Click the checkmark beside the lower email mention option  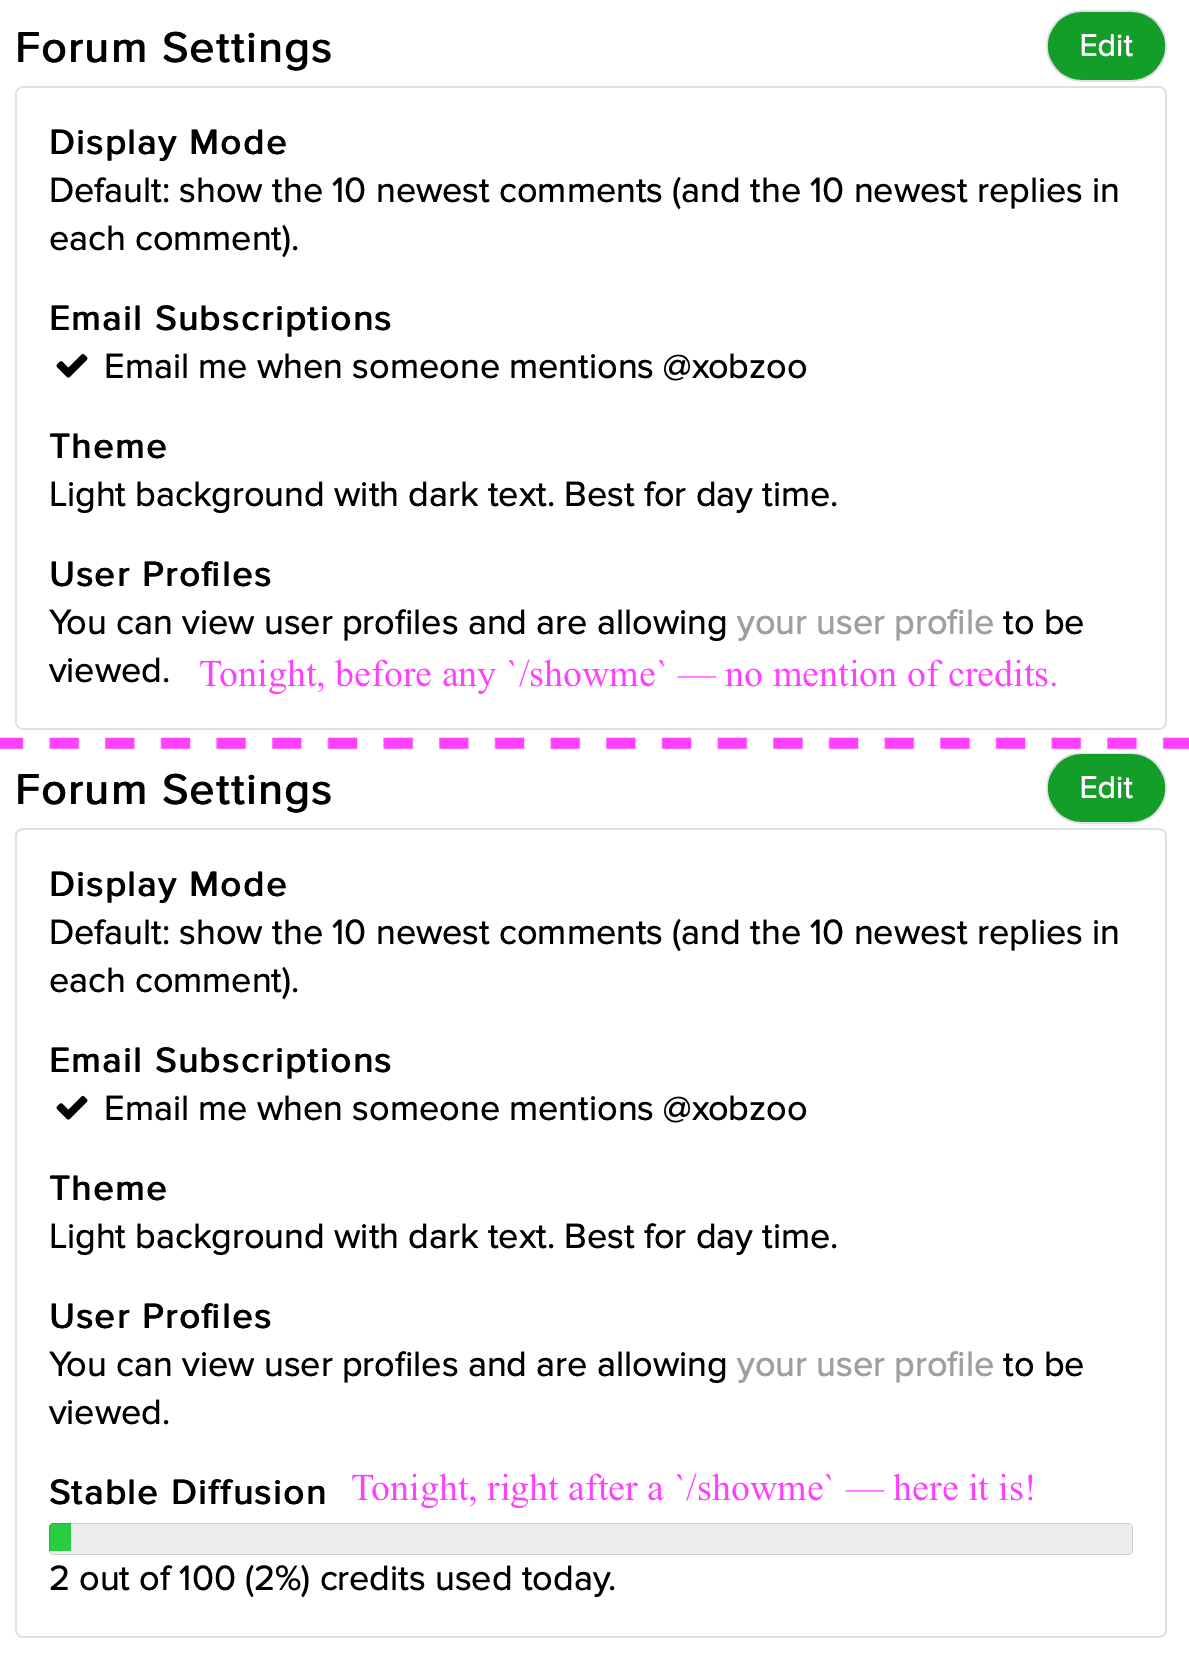pos(72,1109)
